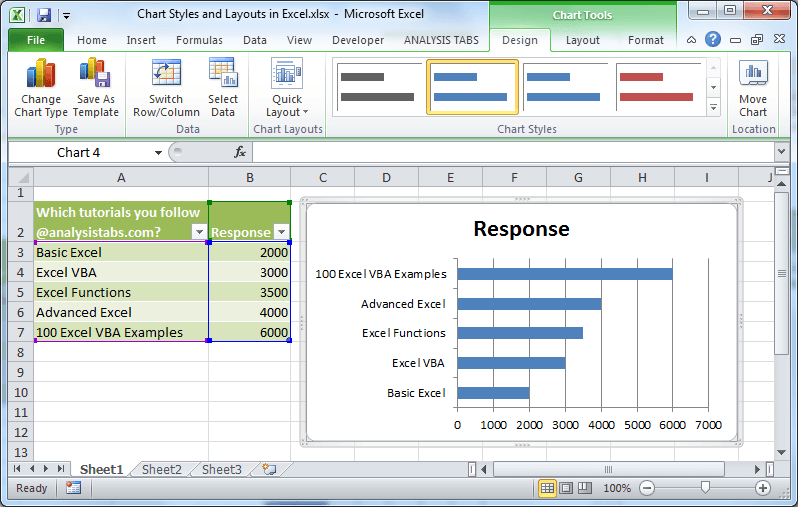The height and width of the screenshot is (507, 800).
Task: Open the Customize Quick Access Toolbar arrow
Action: pos(66,16)
